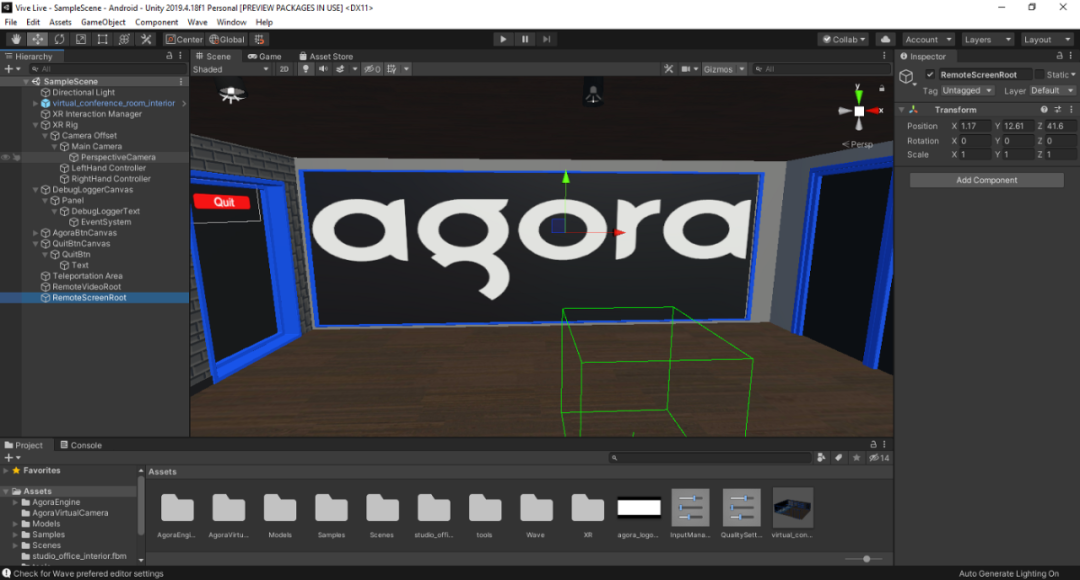The height and width of the screenshot is (580, 1080).
Task: Step one frame forward
Action: [x=546, y=39]
